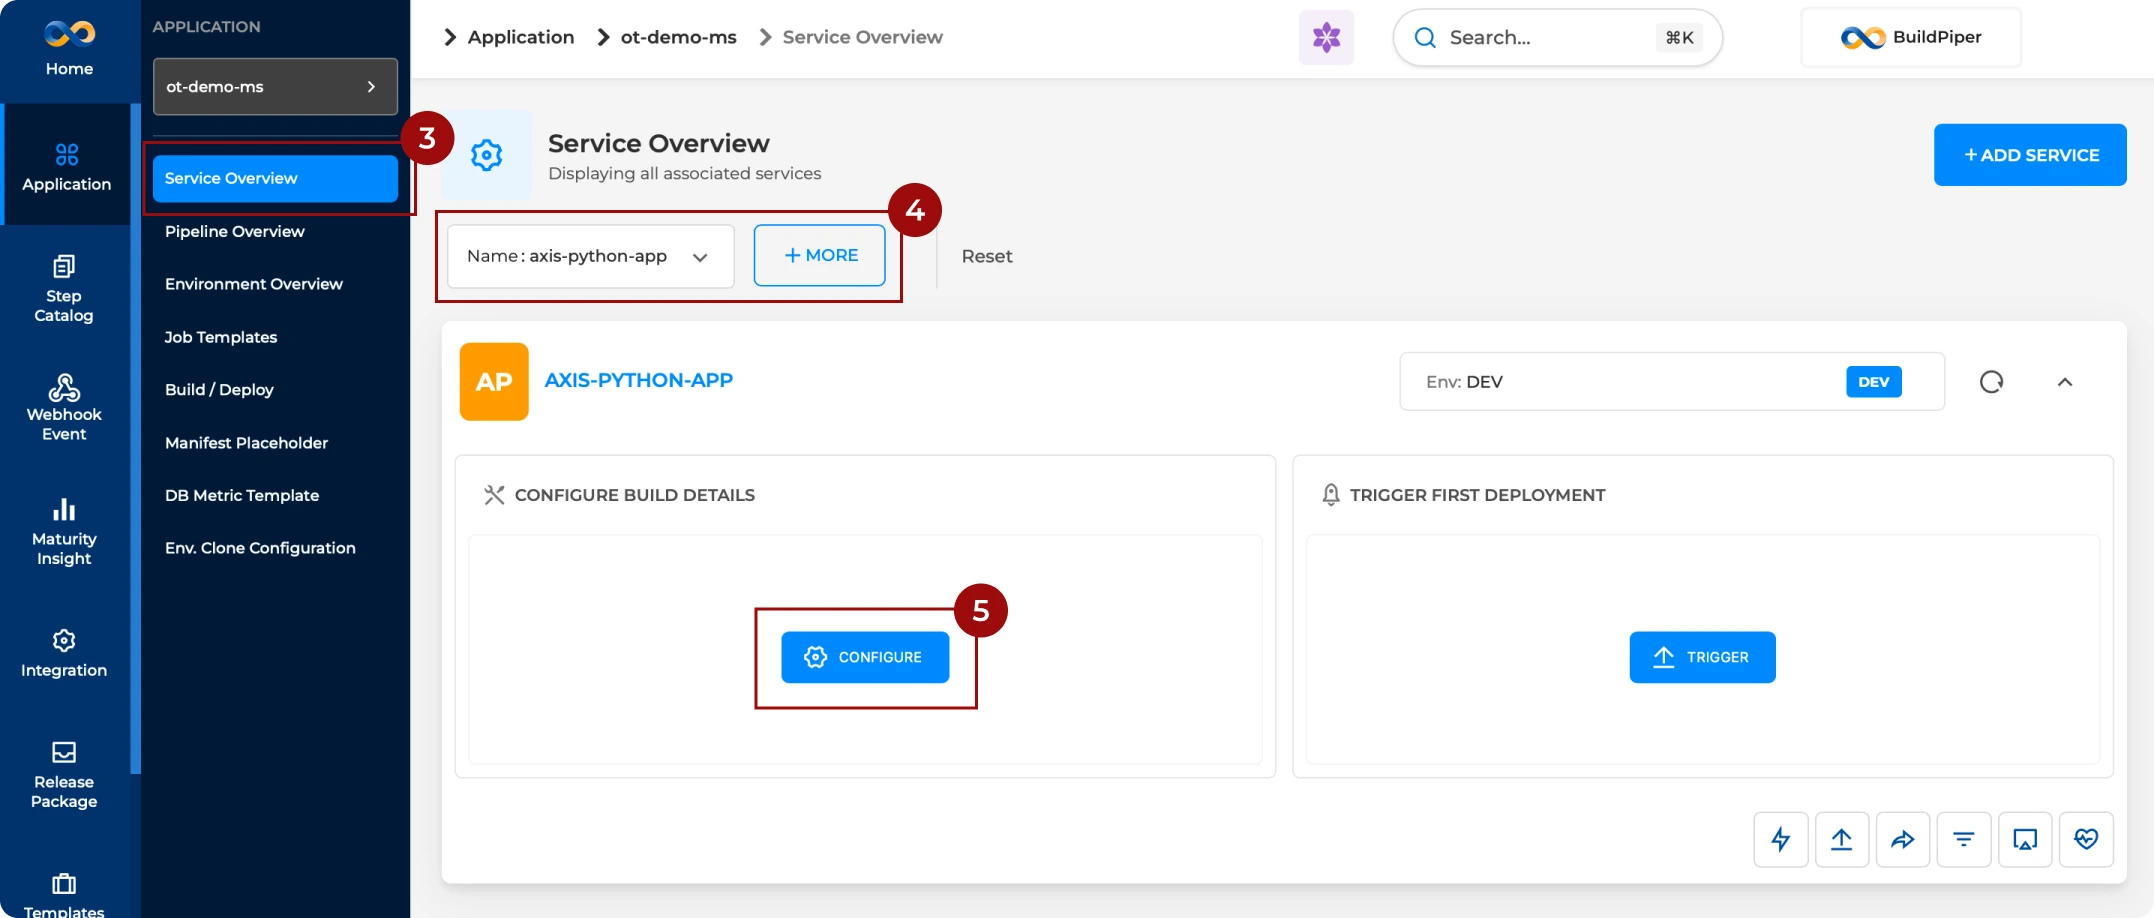Click Reset to clear filters

pos(987,257)
